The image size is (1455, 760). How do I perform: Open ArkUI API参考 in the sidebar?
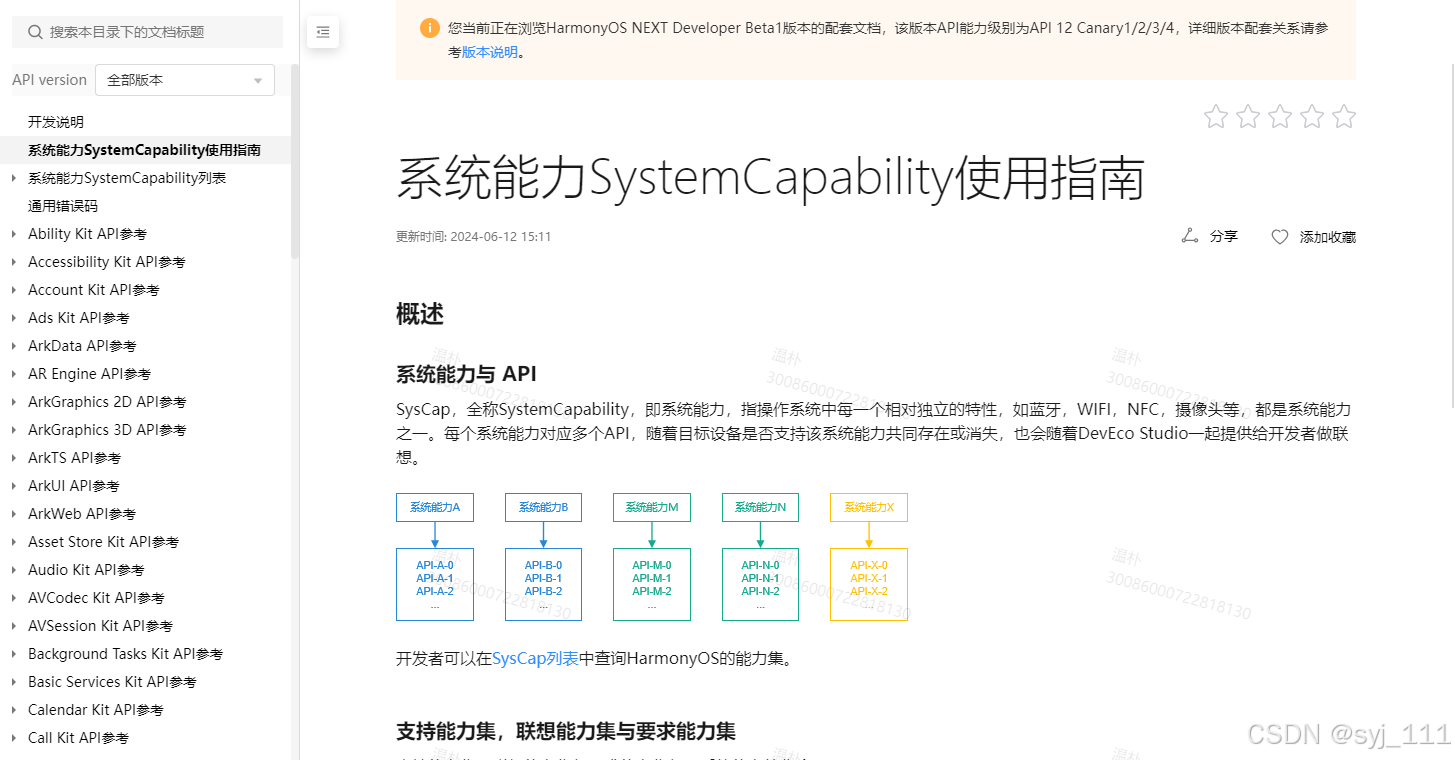(74, 486)
